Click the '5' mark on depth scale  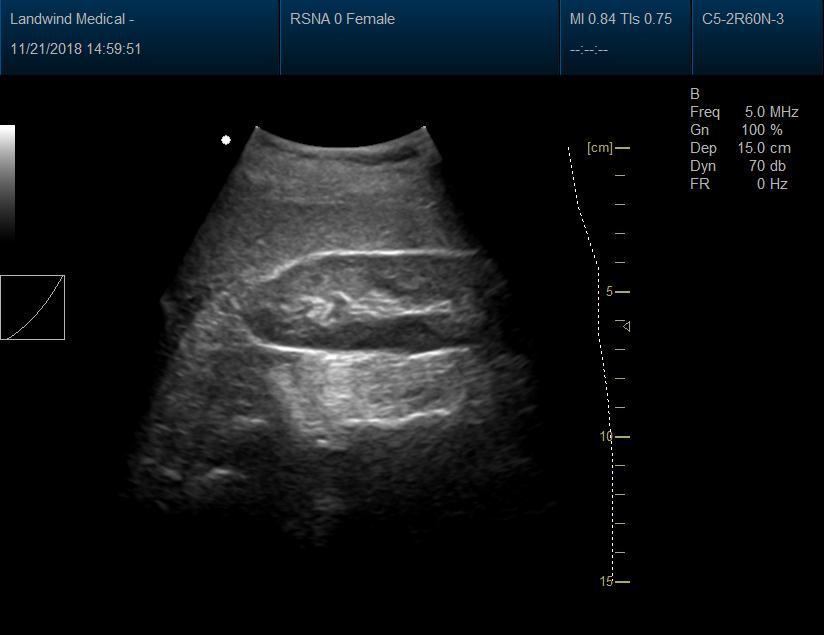point(609,292)
